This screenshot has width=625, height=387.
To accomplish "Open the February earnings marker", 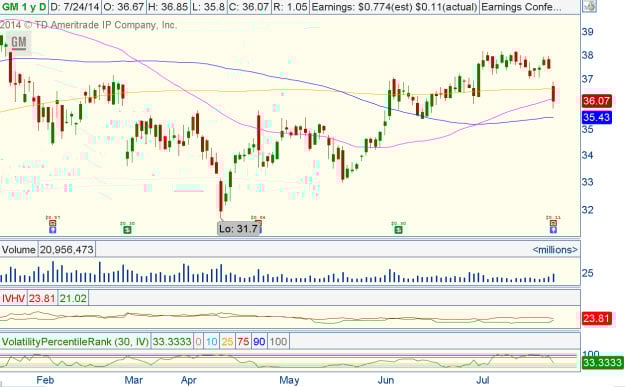I will [53, 223].
